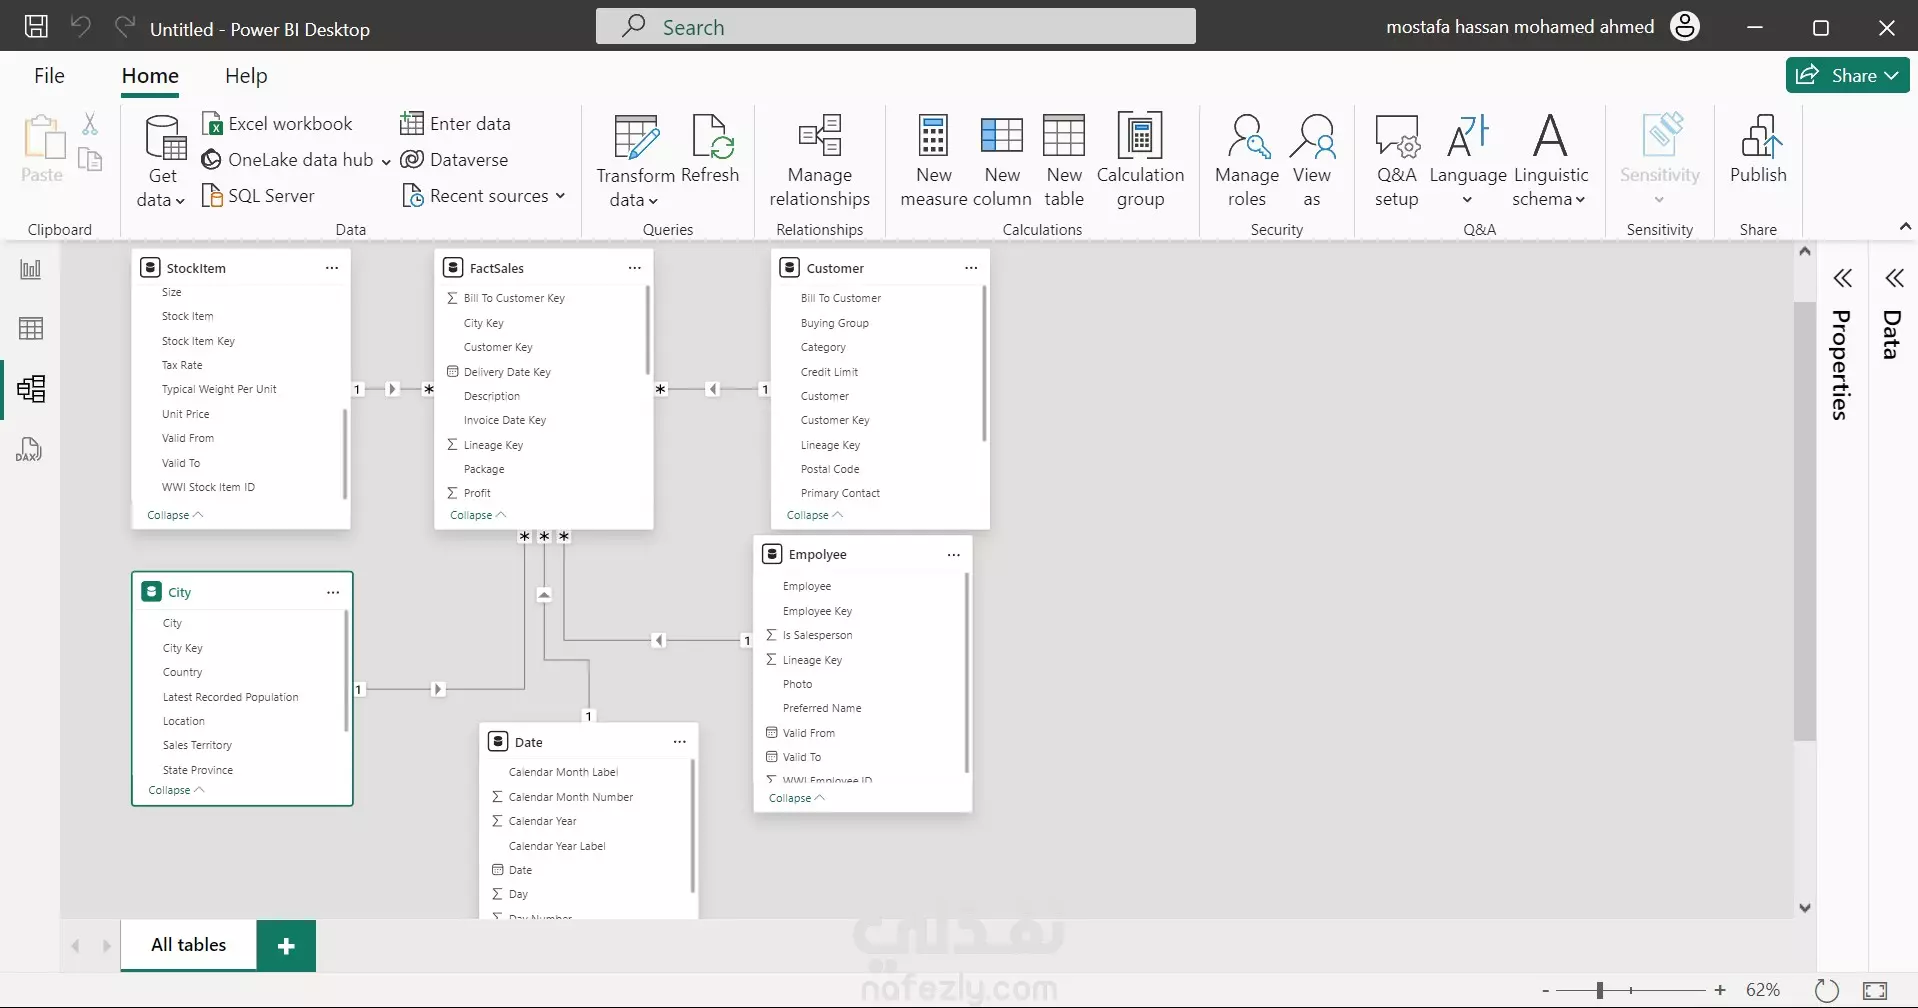Open Get data source picker

[162, 161]
